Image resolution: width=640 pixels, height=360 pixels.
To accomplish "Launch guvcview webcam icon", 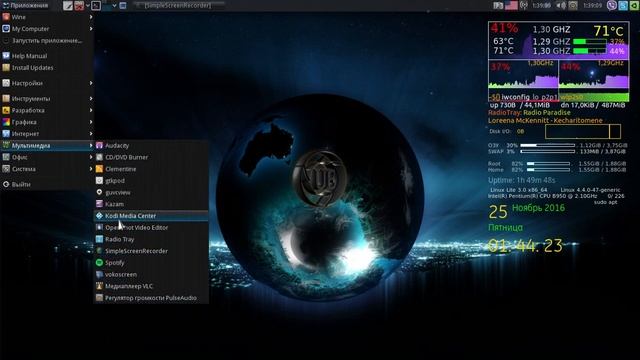I will click(x=99, y=192).
